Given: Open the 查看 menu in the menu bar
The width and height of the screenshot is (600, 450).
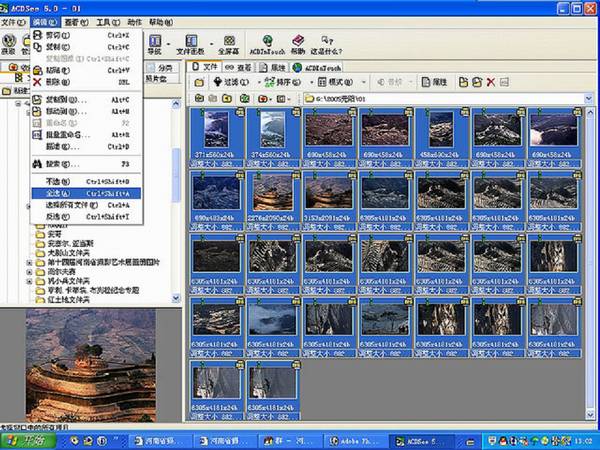Looking at the screenshot, I should 76,23.
